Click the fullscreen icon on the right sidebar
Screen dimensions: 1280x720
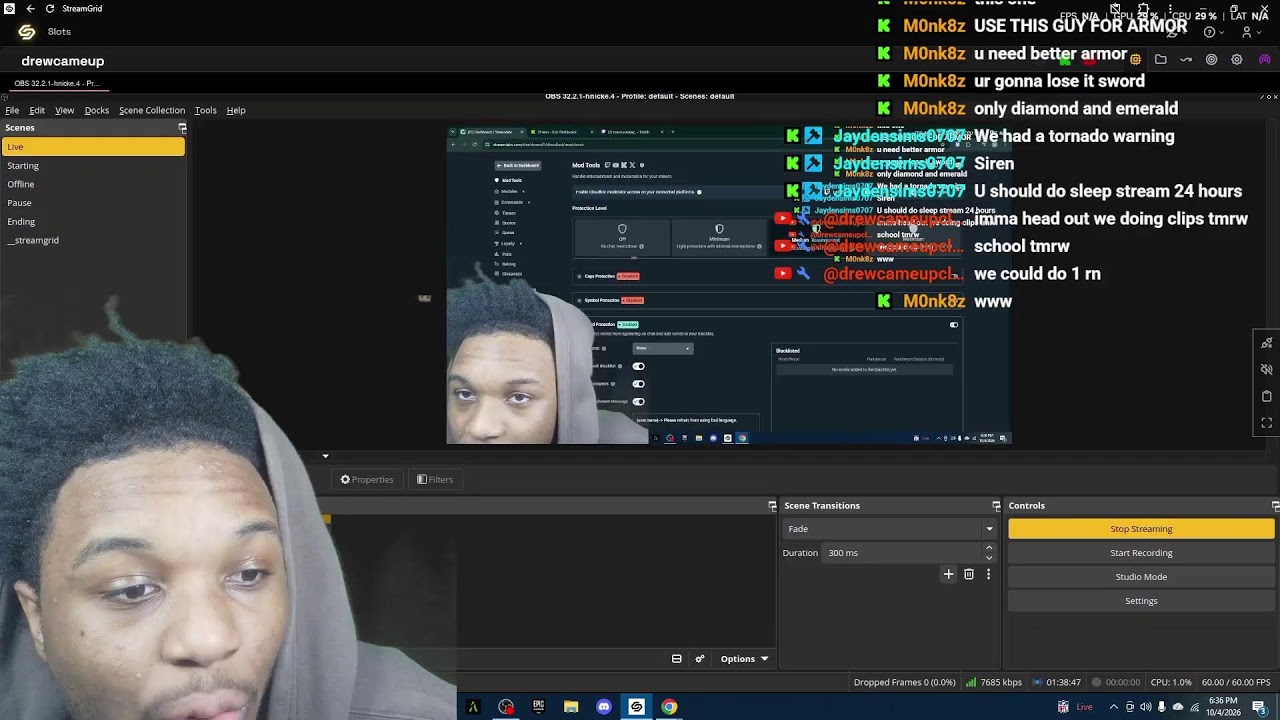click(x=1266, y=423)
